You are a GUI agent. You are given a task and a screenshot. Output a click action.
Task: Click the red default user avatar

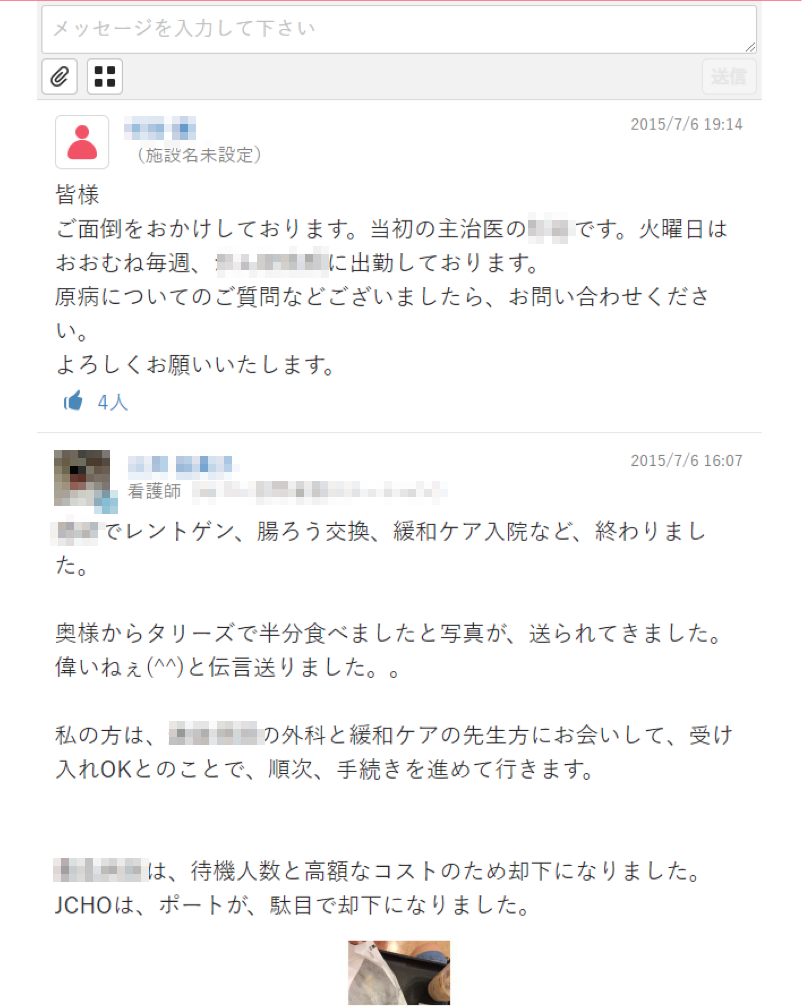(x=82, y=142)
